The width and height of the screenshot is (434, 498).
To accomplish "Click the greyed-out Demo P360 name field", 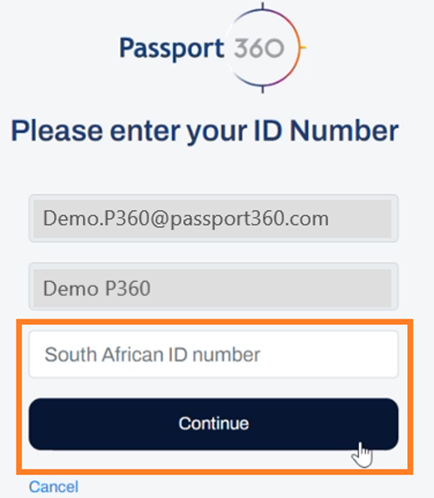I will [x=213, y=287].
